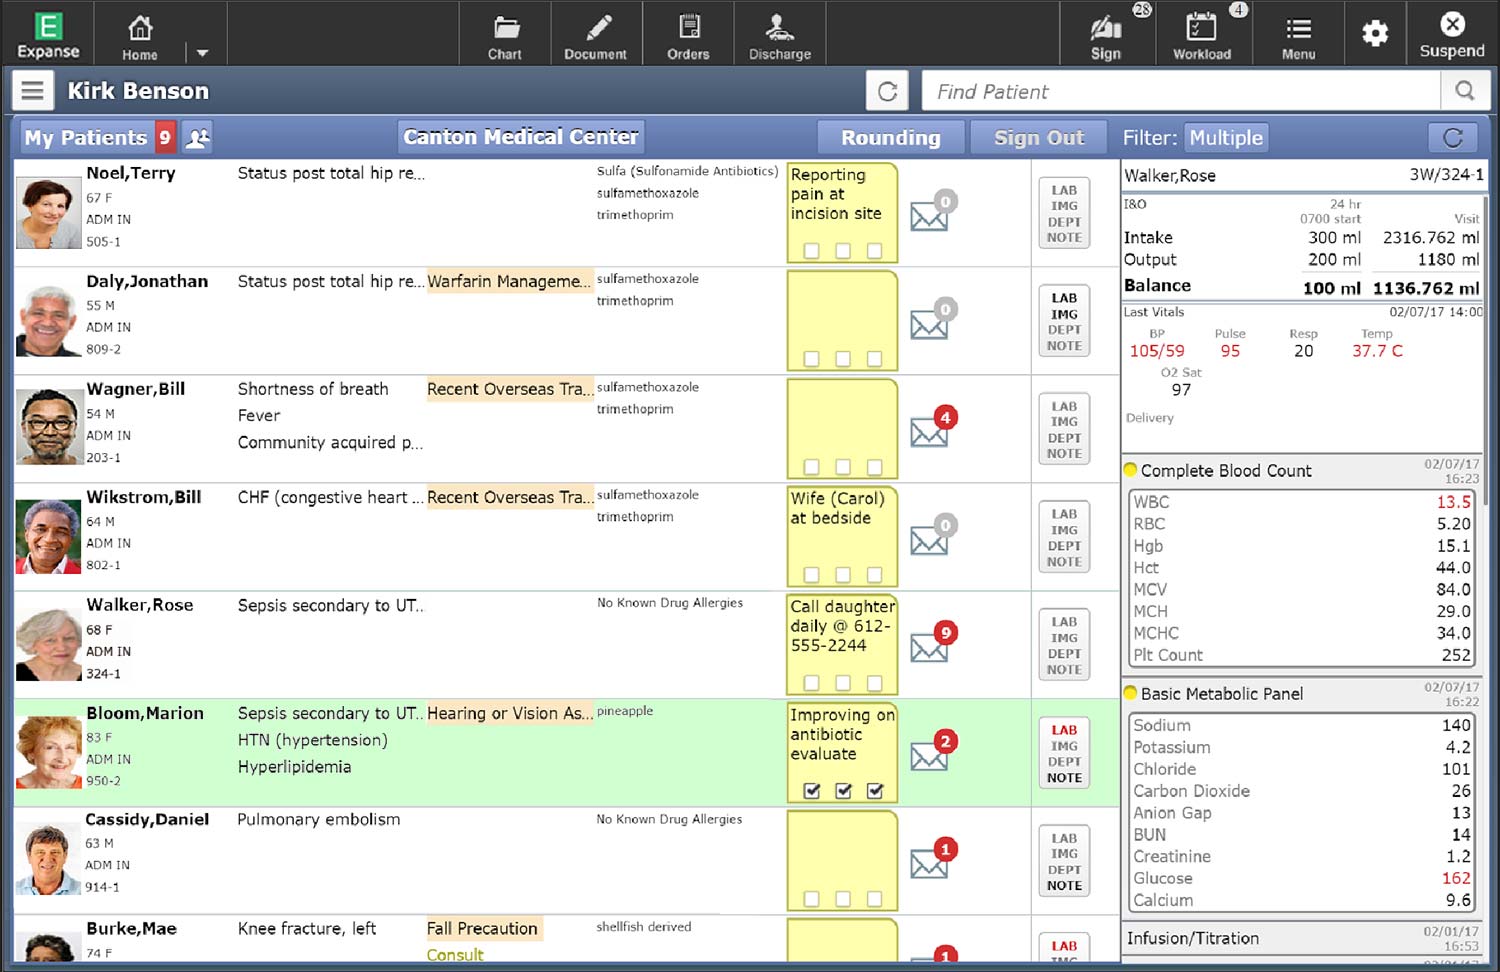Check first box on Wikstrom,Bill sticky note
The width and height of the screenshot is (1500, 972).
click(812, 574)
